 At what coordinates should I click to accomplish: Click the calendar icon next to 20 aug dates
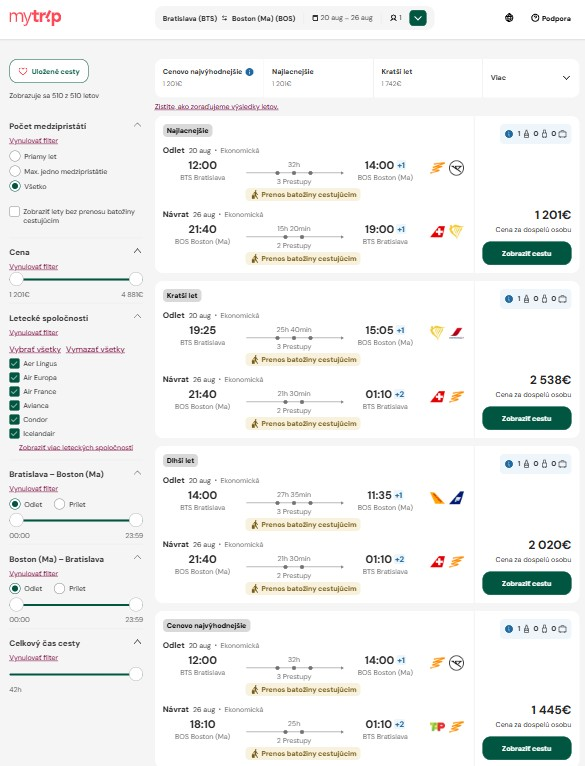click(x=315, y=18)
